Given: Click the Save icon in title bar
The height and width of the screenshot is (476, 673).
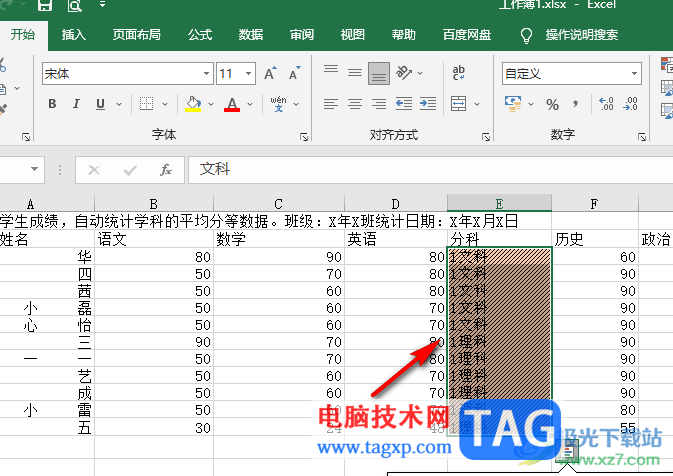Looking at the screenshot, I should pos(45,5).
